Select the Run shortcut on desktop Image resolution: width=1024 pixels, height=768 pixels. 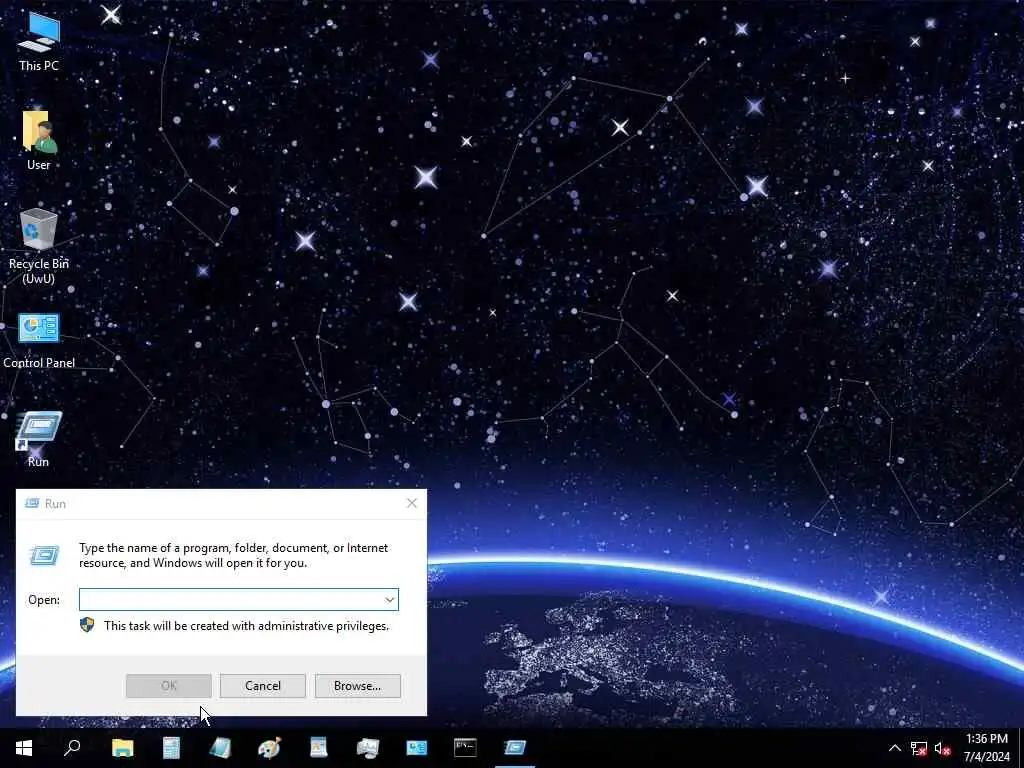point(39,439)
